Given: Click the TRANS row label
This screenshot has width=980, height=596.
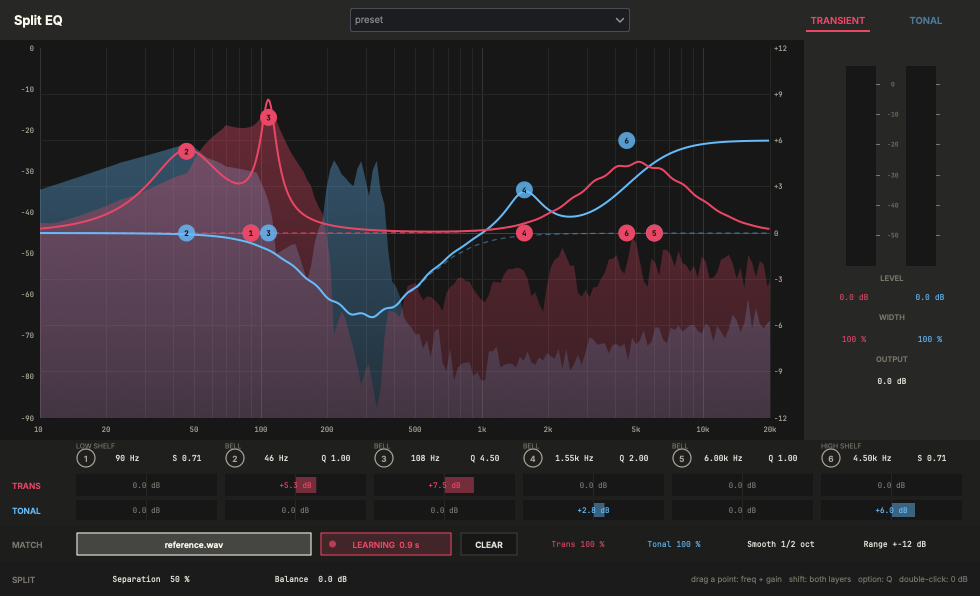Looking at the screenshot, I should tap(26, 485).
